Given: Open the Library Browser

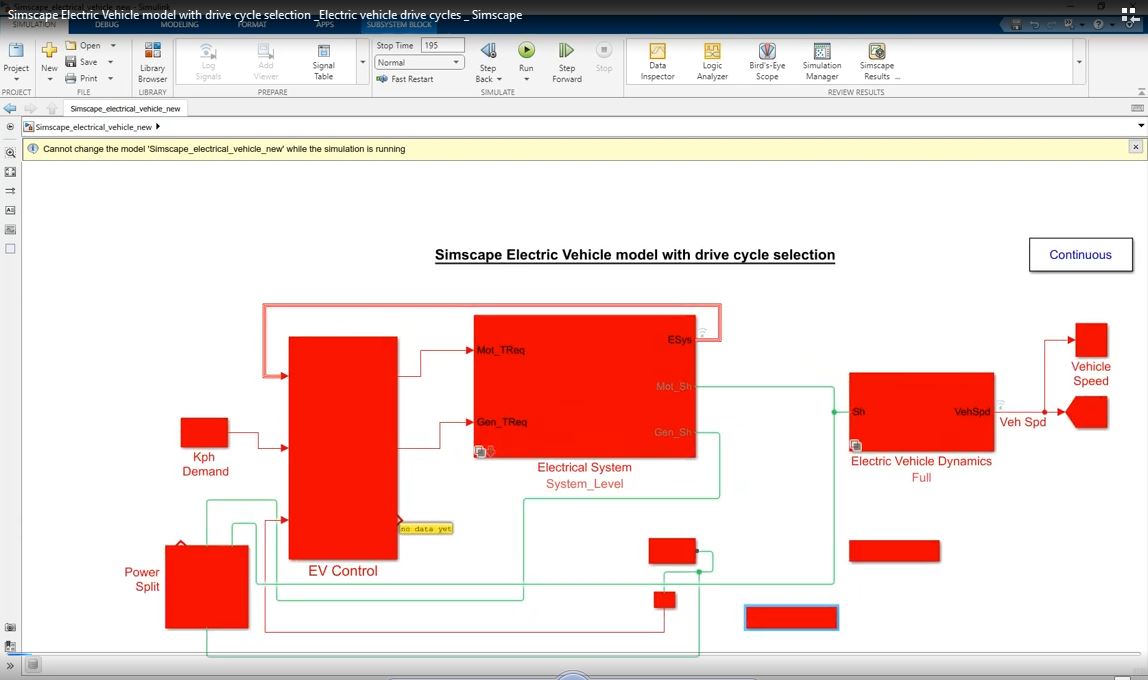Looking at the screenshot, I should [x=152, y=61].
